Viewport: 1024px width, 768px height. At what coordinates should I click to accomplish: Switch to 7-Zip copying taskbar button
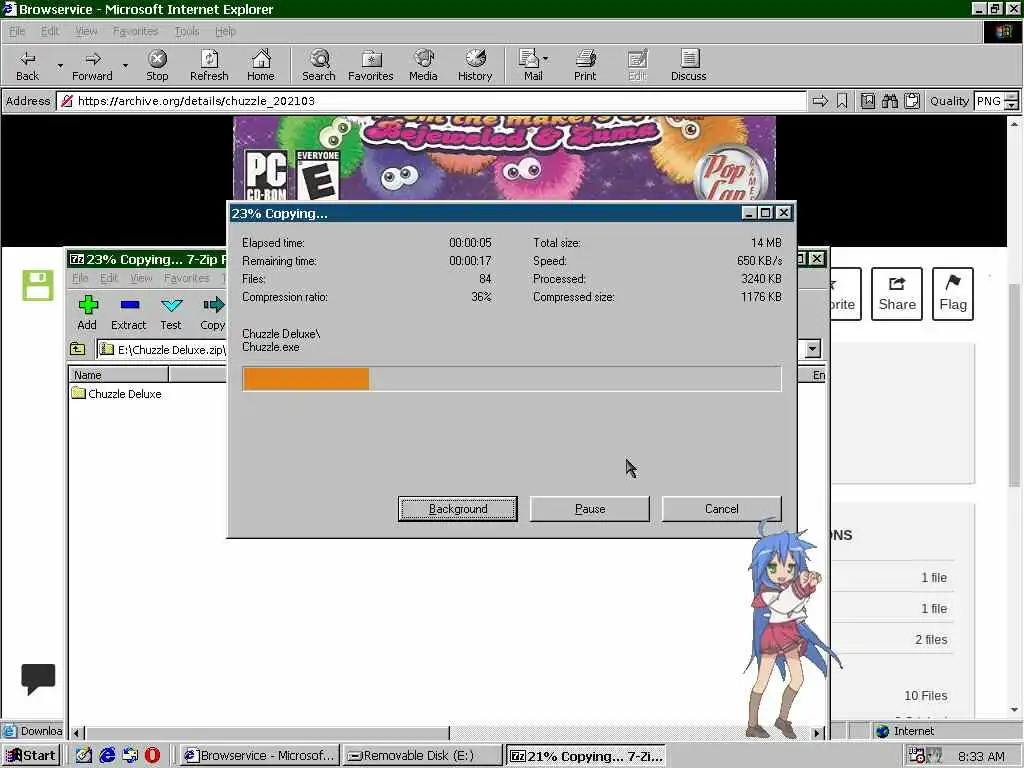tap(586, 756)
